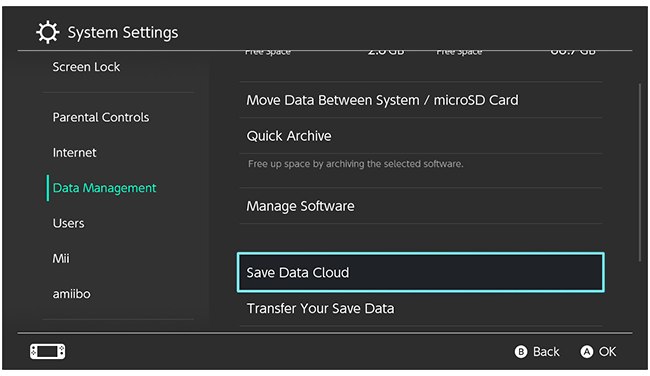Viewport: 650px width, 376px height.
Task: Open Screen Lock settings
Action: coord(86,67)
